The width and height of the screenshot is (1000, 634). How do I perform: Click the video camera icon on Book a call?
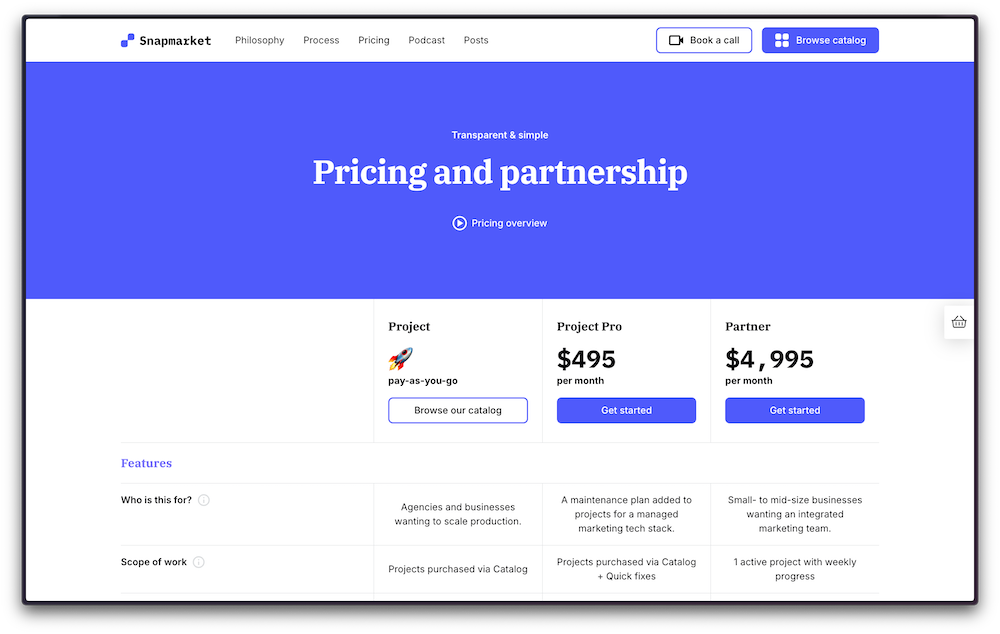[674, 40]
